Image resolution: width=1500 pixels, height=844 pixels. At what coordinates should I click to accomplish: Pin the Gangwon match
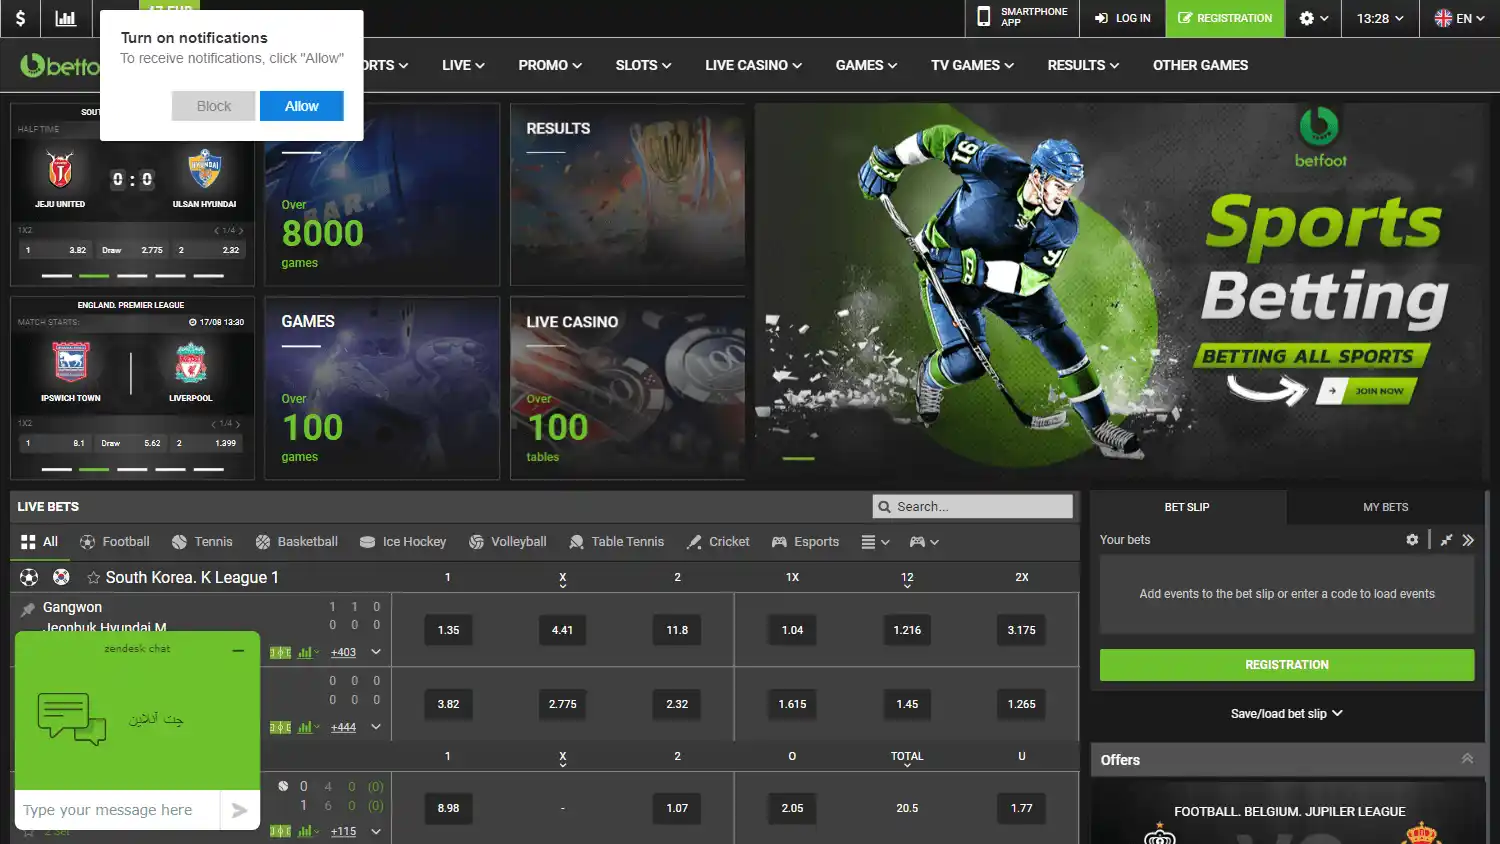[x=28, y=608]
